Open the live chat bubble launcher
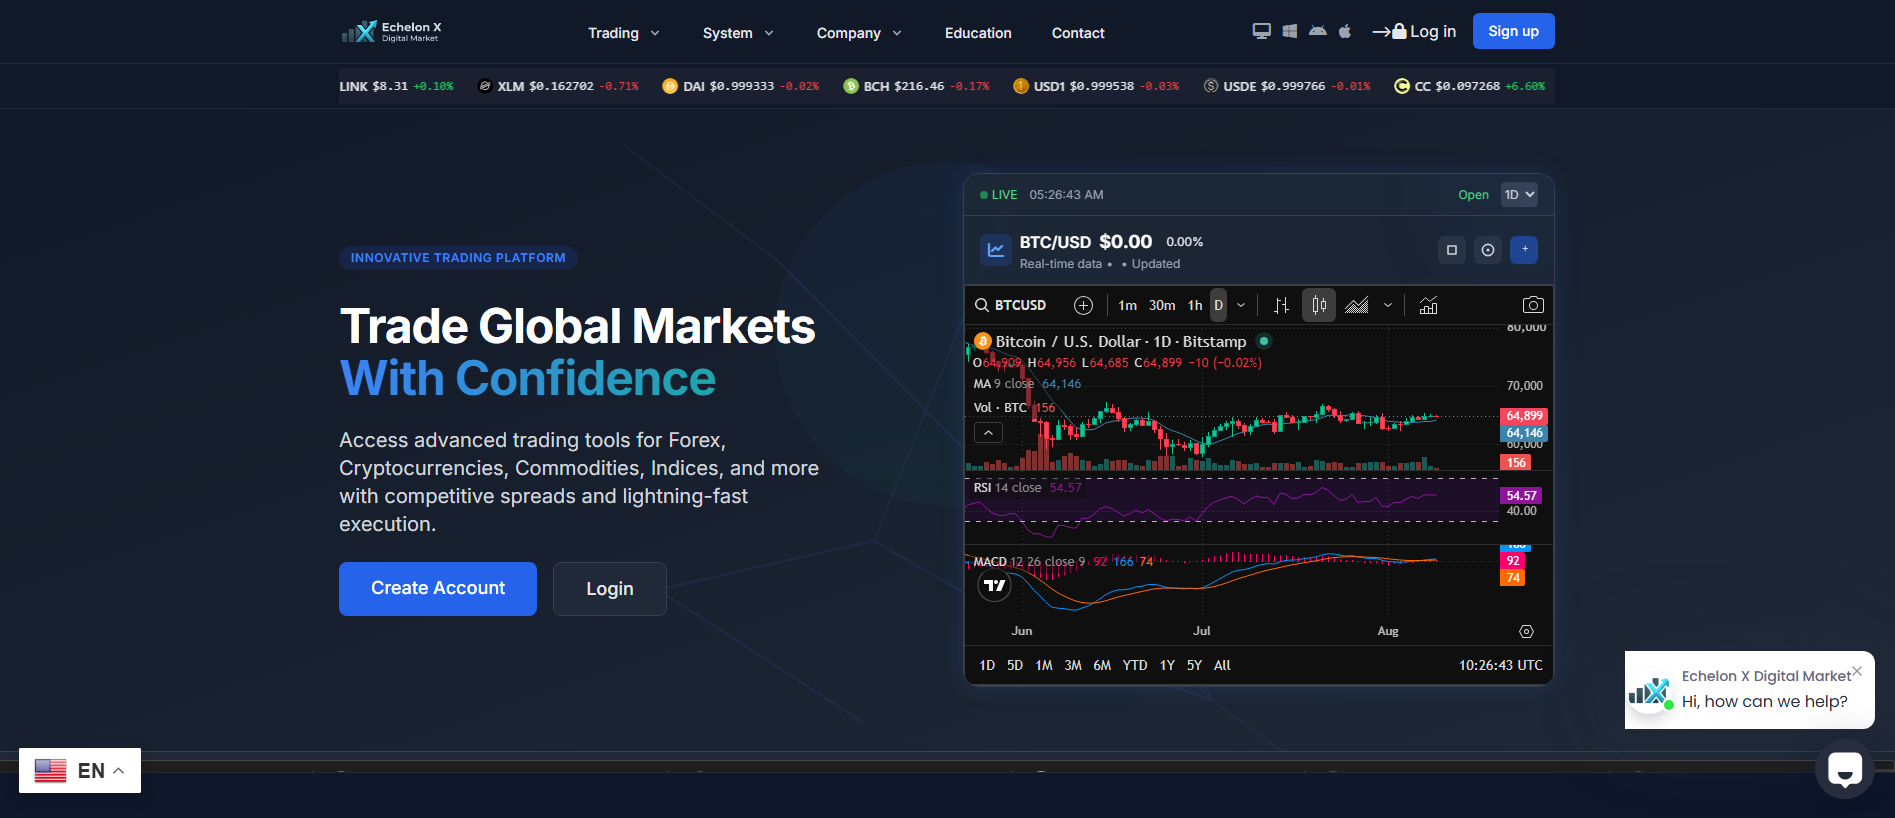The image size is (1895, 818). point(1845,769)
